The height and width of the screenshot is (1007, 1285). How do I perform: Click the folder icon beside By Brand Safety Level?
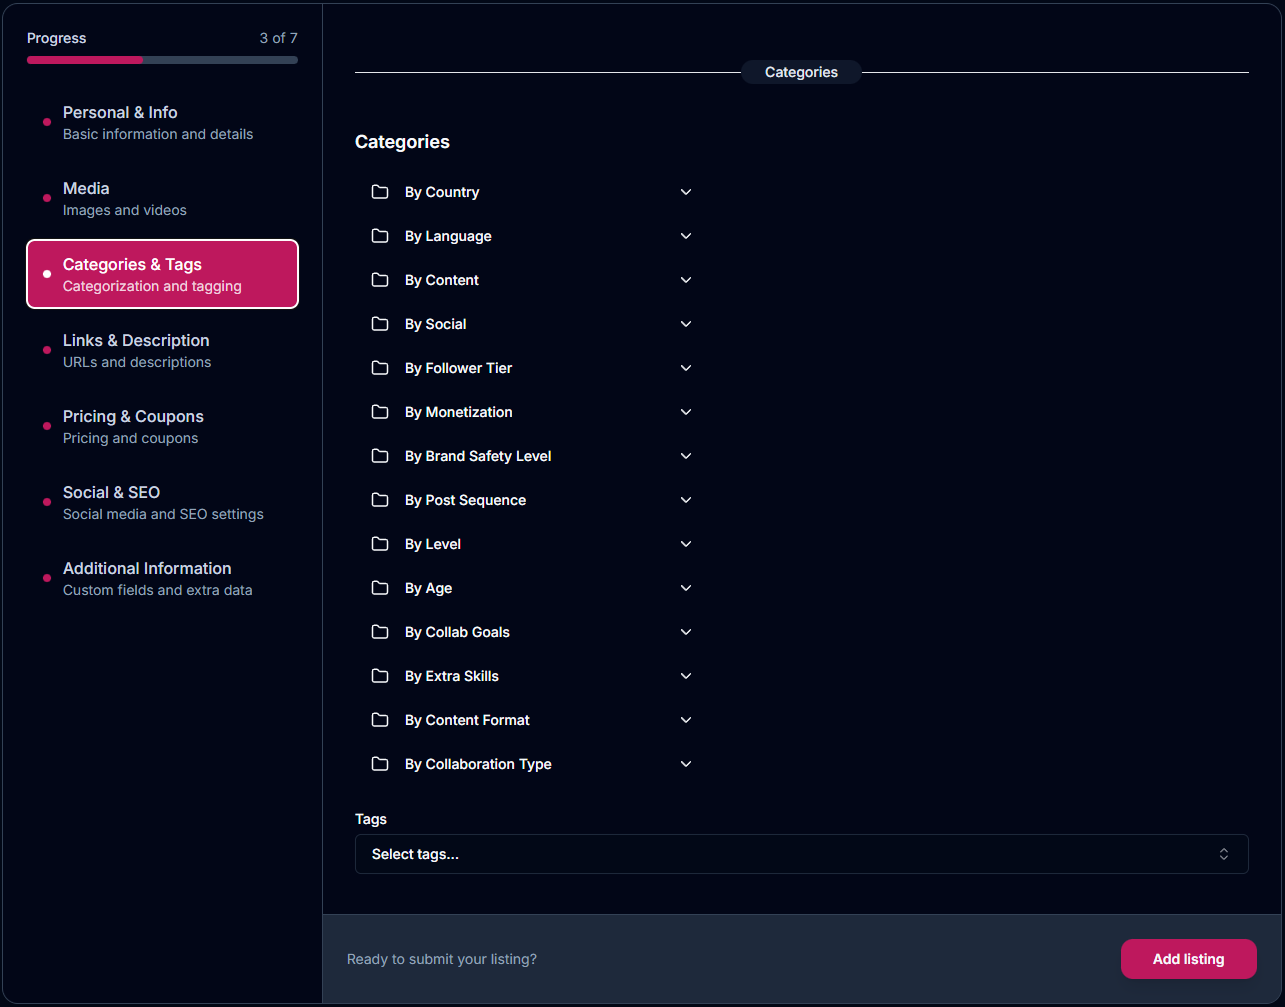(x=380, y=455)
